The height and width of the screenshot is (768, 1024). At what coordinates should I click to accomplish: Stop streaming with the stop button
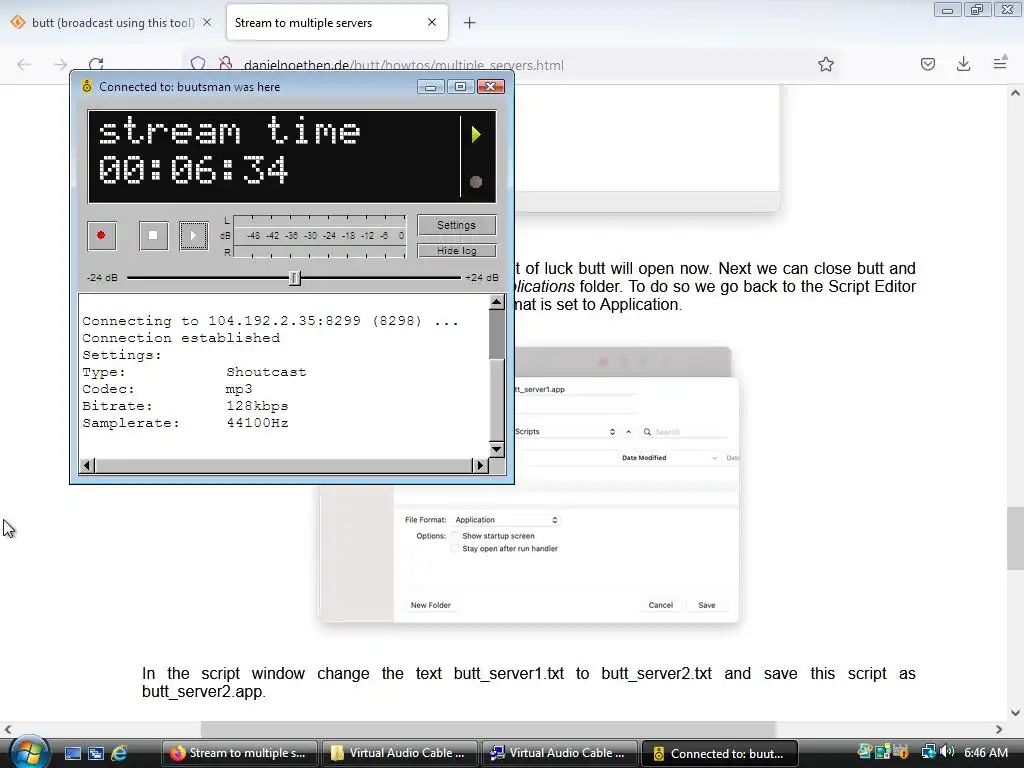(x=153, y=236)
